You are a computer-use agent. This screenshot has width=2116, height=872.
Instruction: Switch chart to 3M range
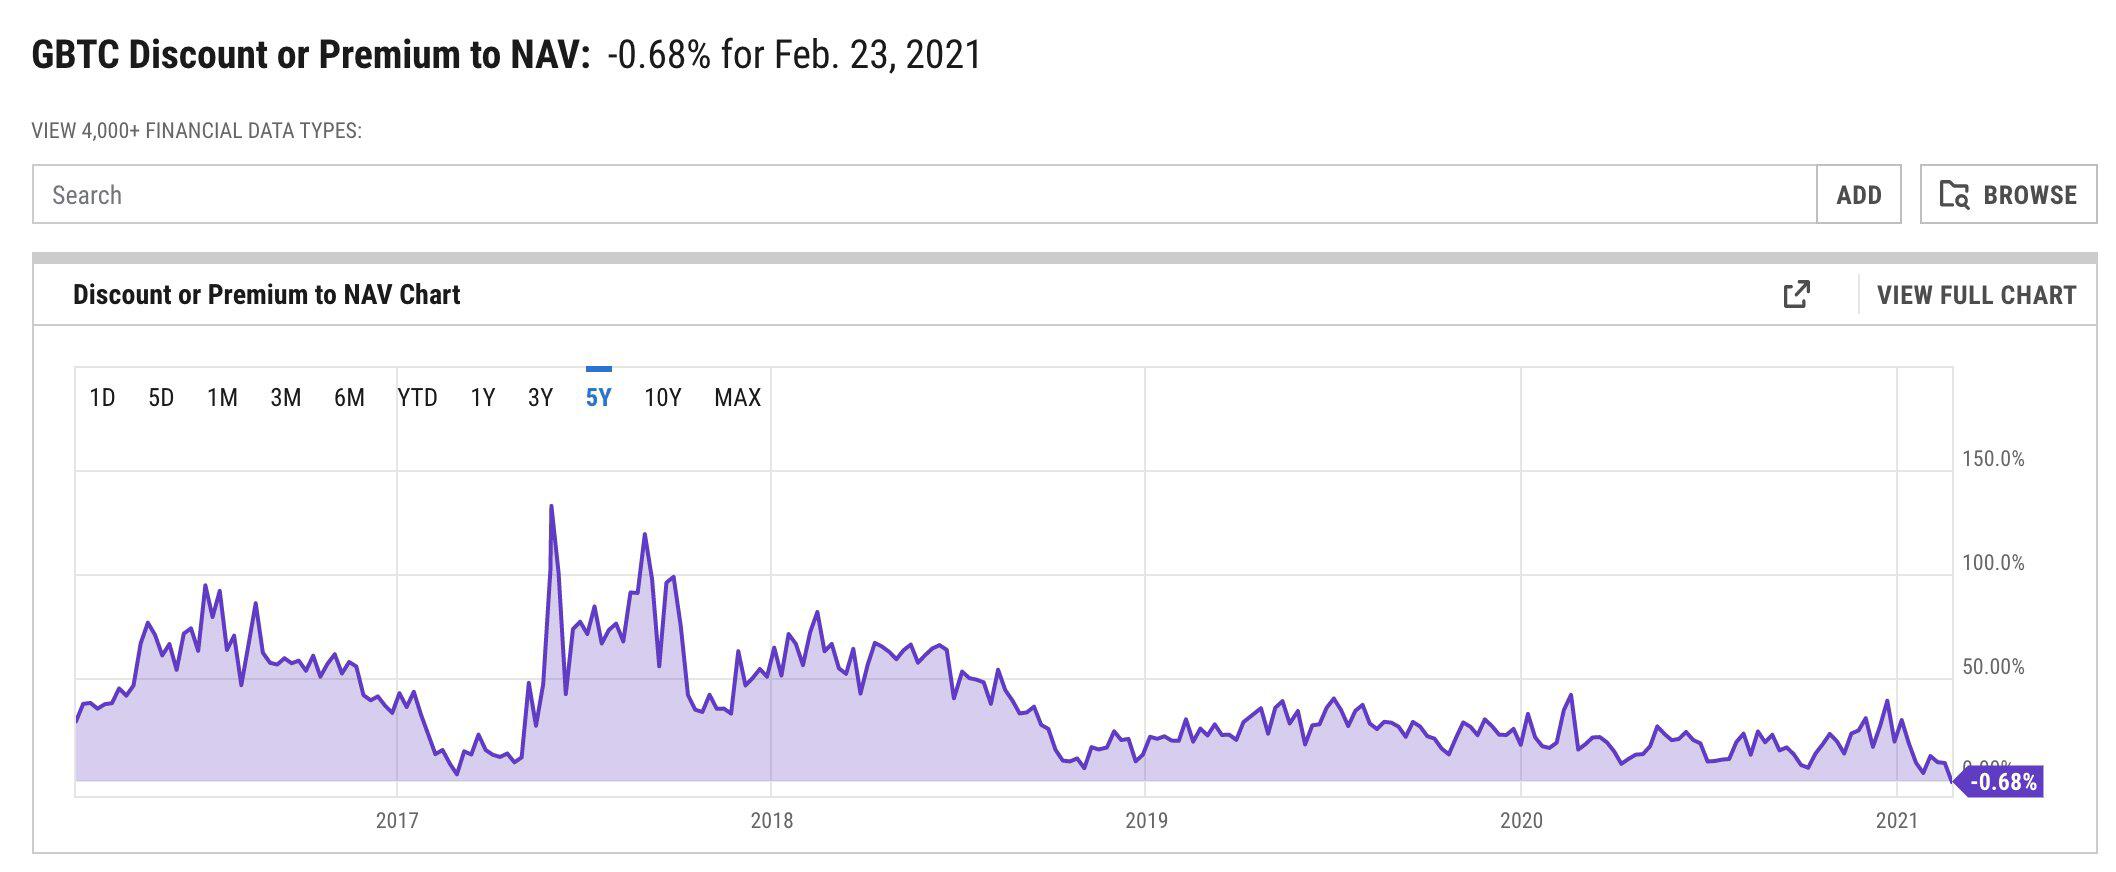[286, 398]
